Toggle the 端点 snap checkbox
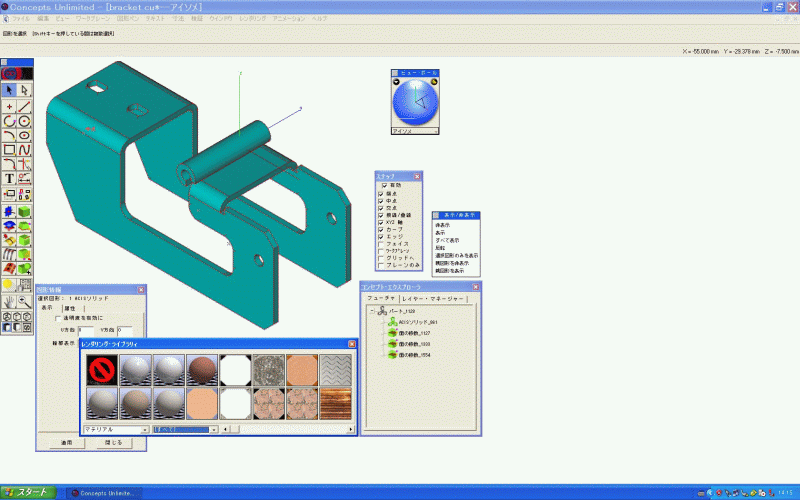This screenshot has height=500, width=800. click(x=382, y=193)
